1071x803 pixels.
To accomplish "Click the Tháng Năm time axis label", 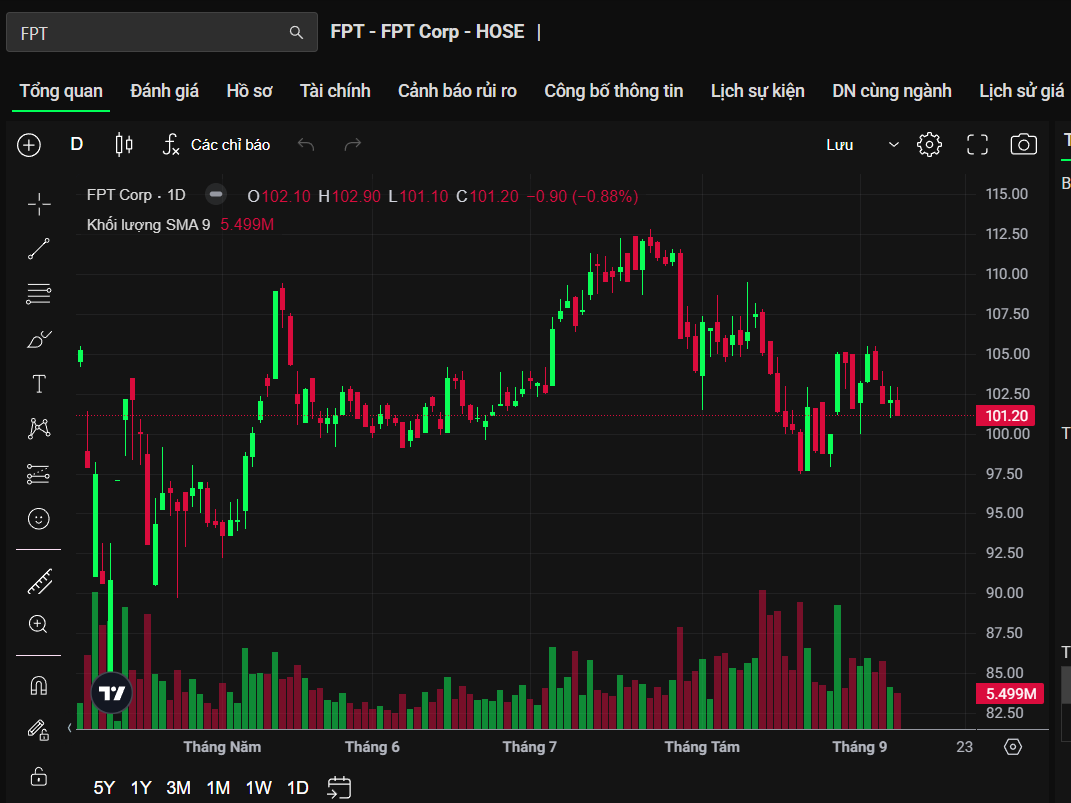I will click(222, 747).
